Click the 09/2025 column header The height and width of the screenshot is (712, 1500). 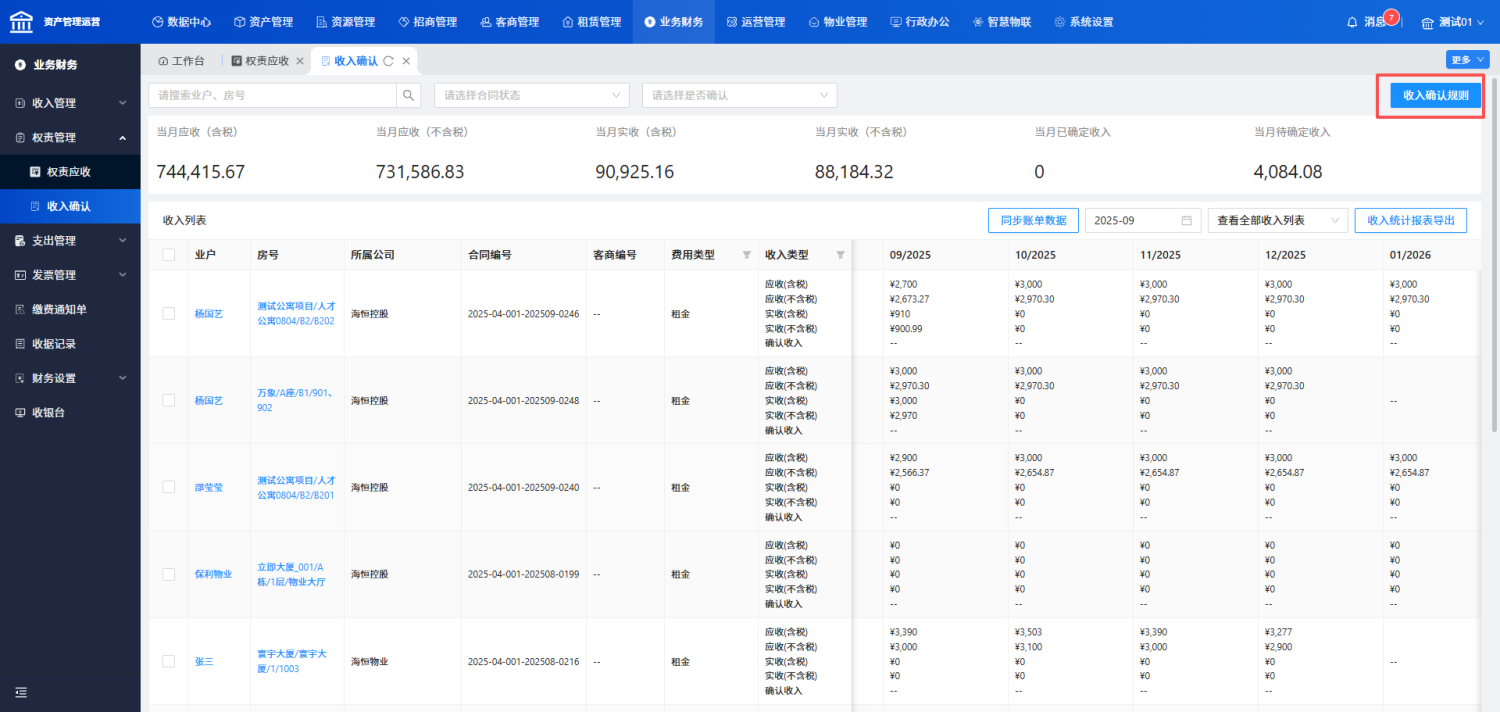[x=908, y=255]
